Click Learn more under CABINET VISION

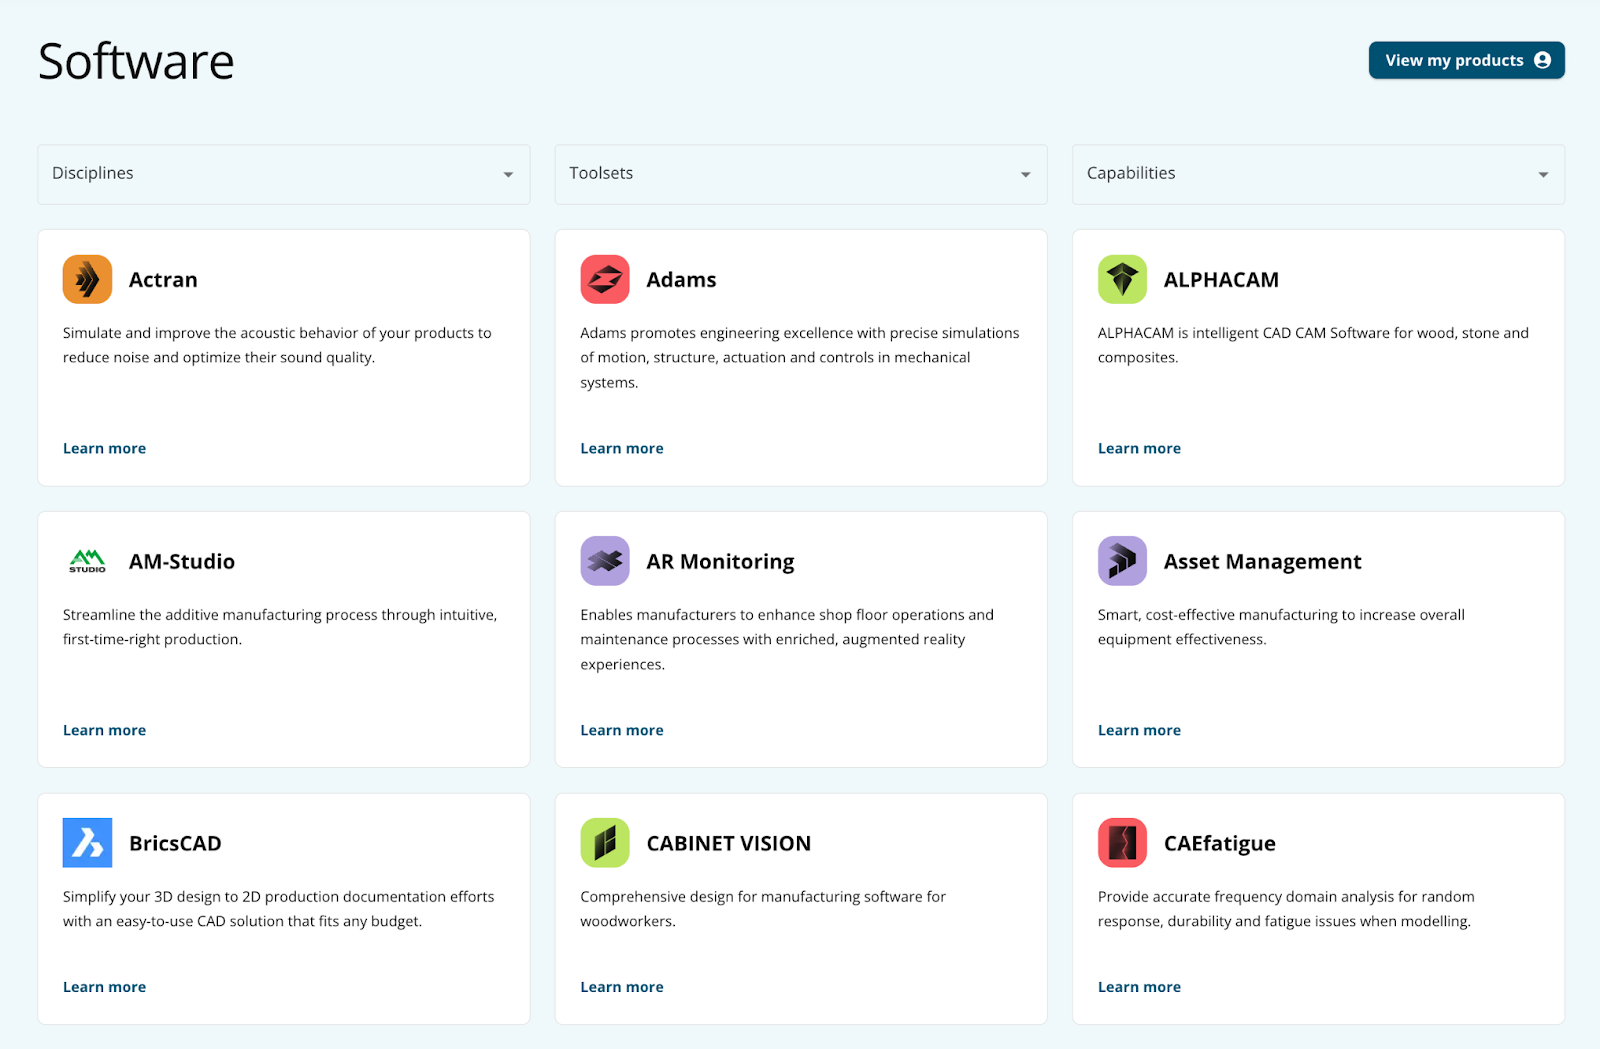coord(622,987)
